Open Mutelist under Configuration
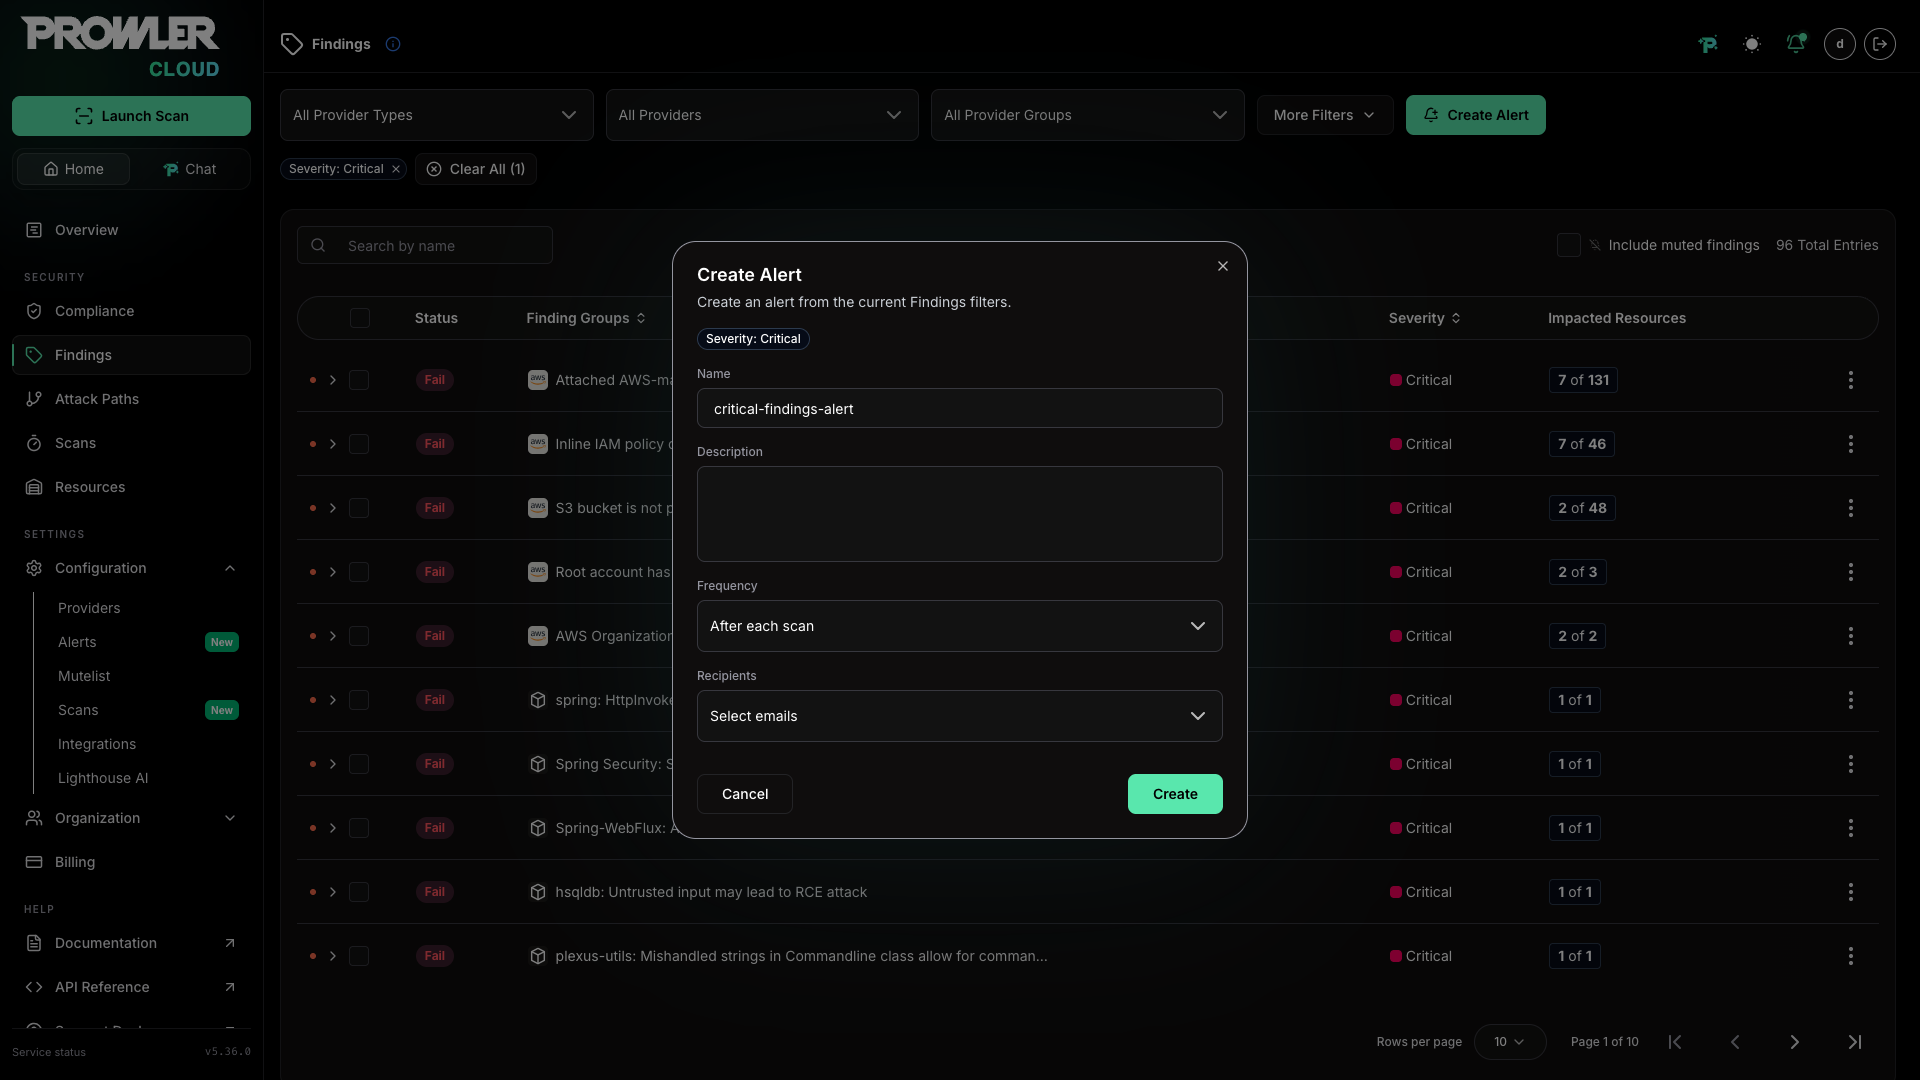 [84, 676]
